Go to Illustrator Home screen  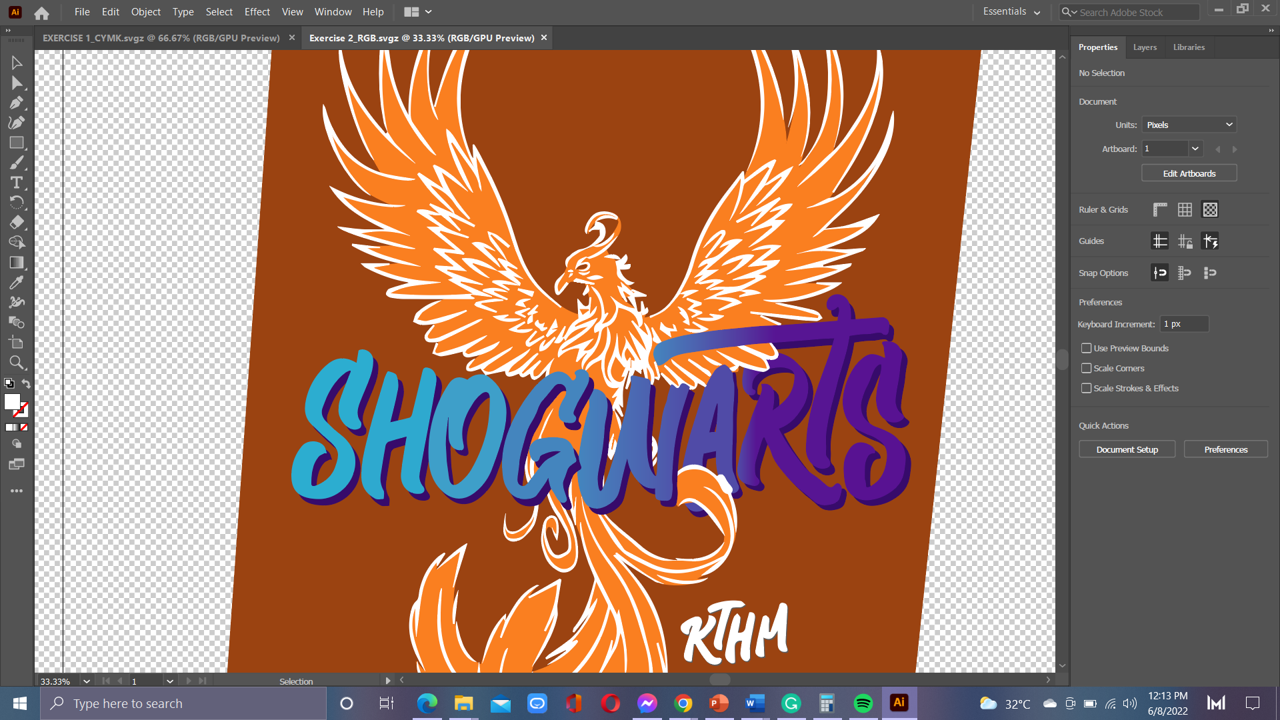pos(41,13)
